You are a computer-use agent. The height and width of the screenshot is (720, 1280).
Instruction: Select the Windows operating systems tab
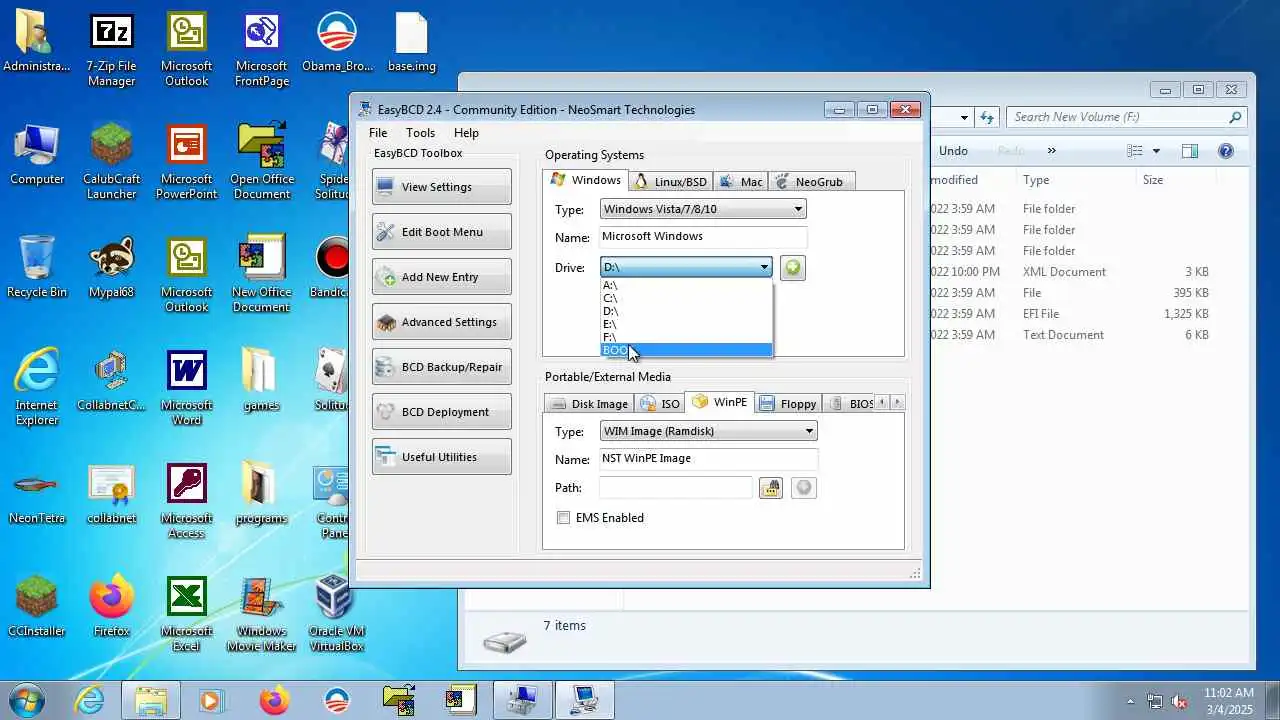point(586,180)
